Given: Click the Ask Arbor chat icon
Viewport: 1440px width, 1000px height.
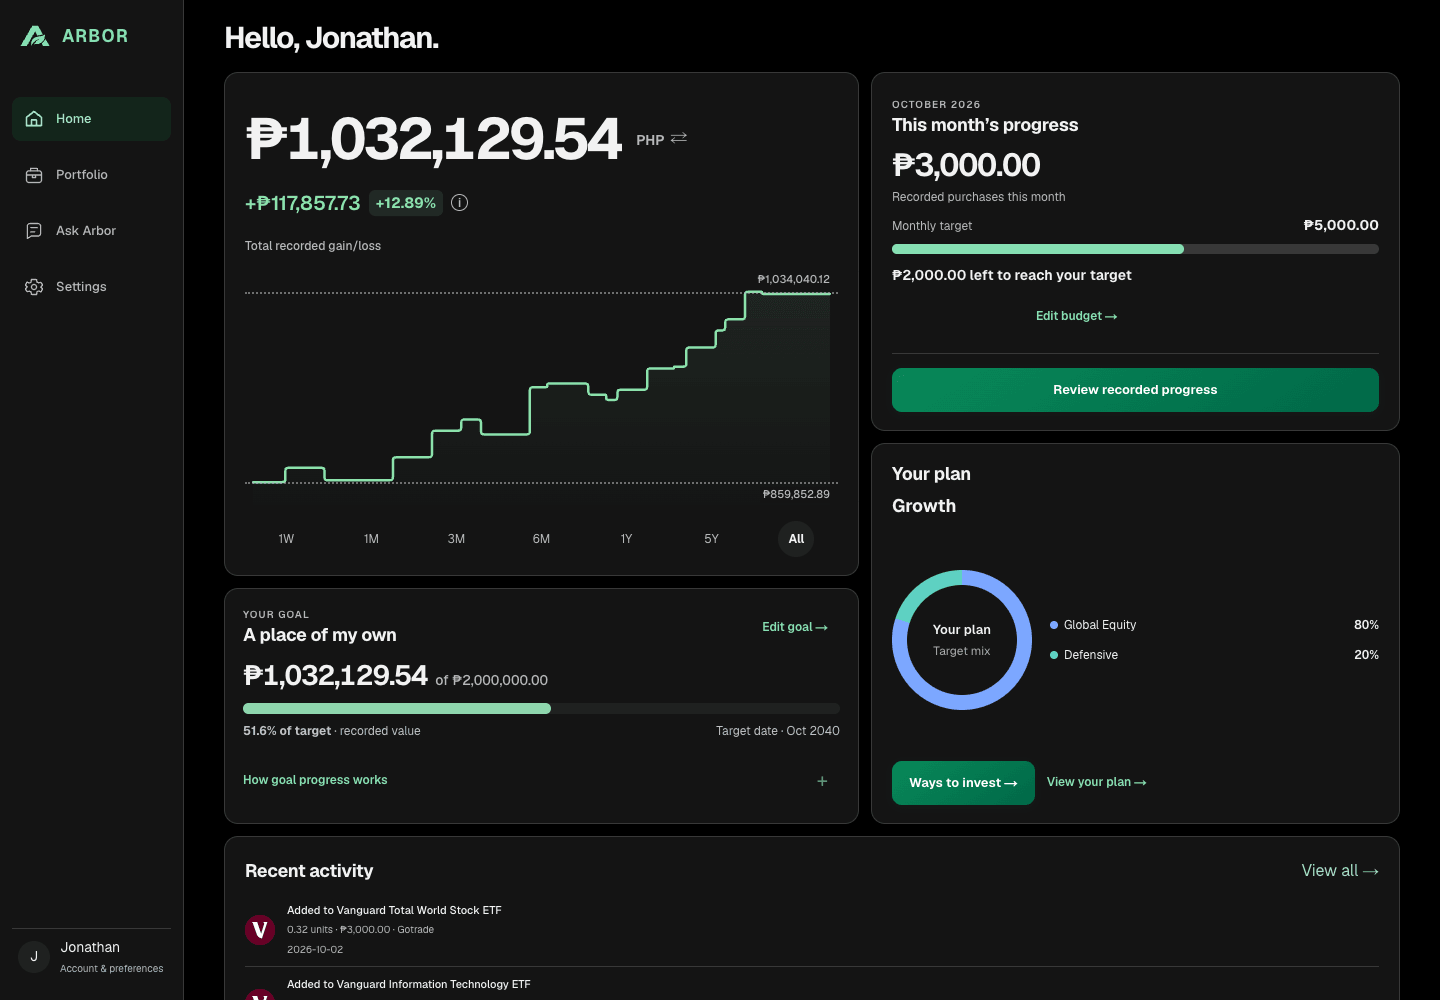Looking at the screenshot, I should pos(34,231).
